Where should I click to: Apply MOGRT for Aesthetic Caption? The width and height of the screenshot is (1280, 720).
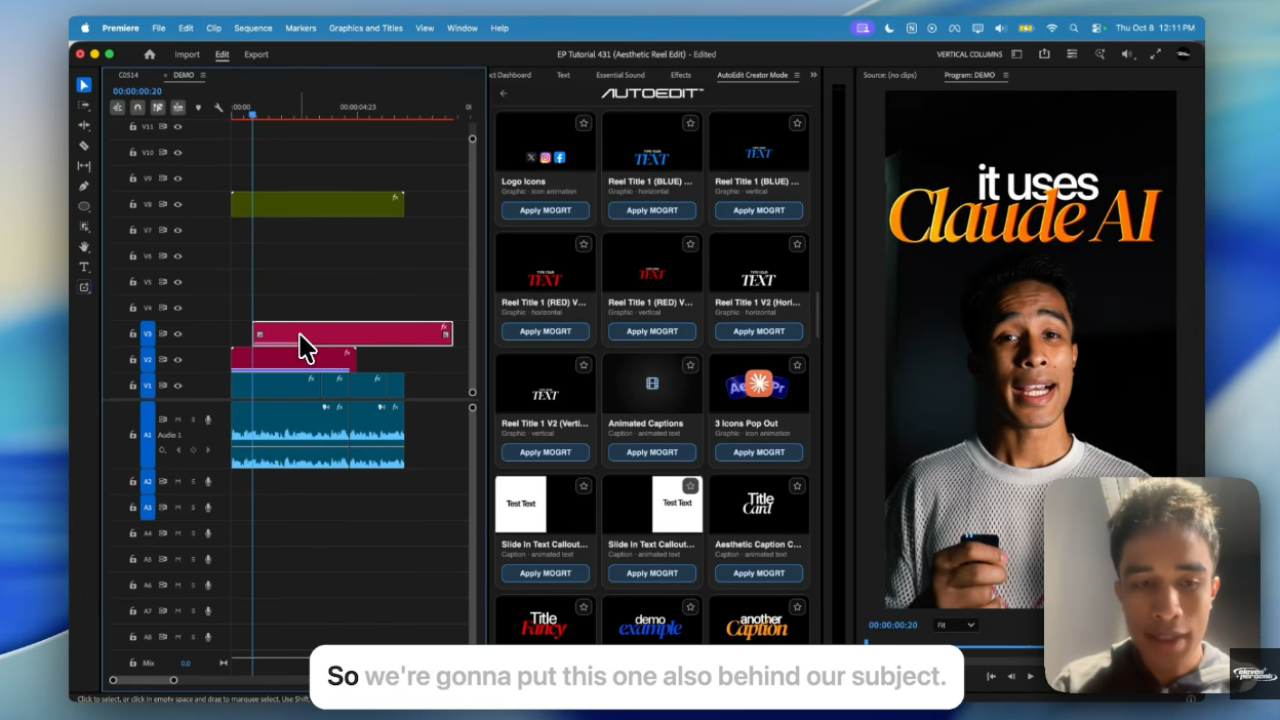coord(759,573)
